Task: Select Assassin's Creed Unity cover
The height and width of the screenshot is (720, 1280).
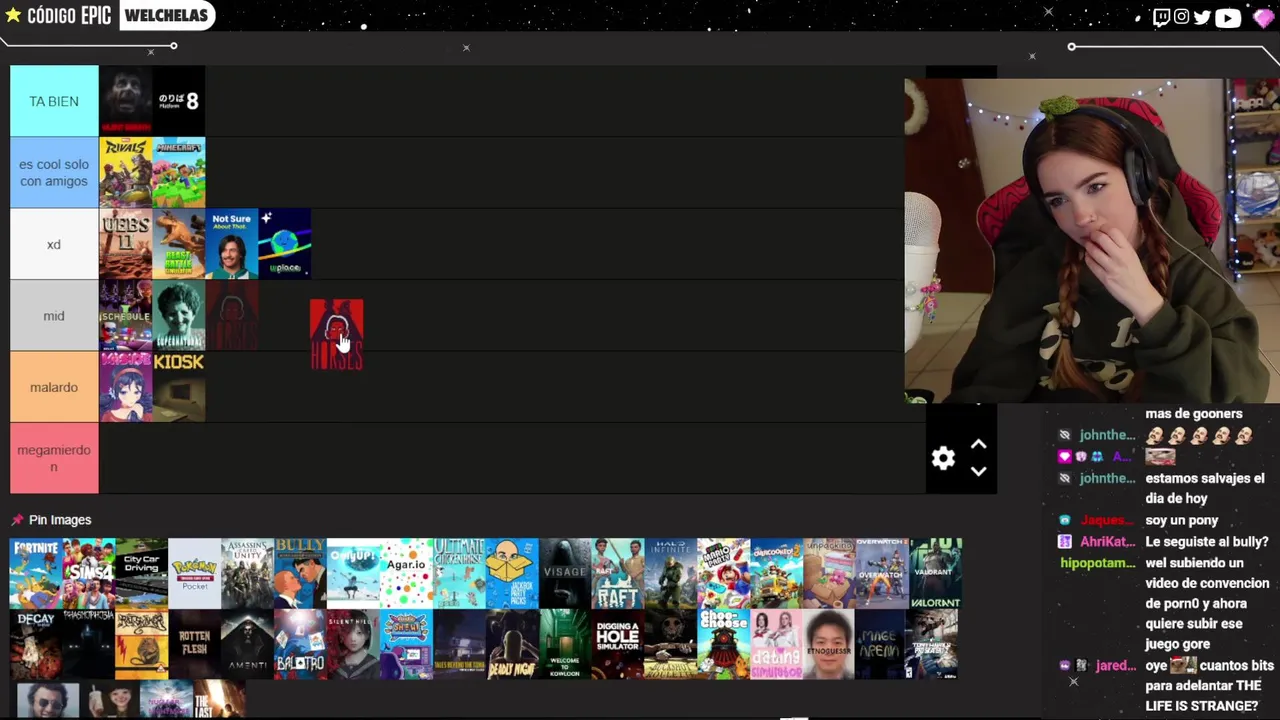Action: (247, 573)
